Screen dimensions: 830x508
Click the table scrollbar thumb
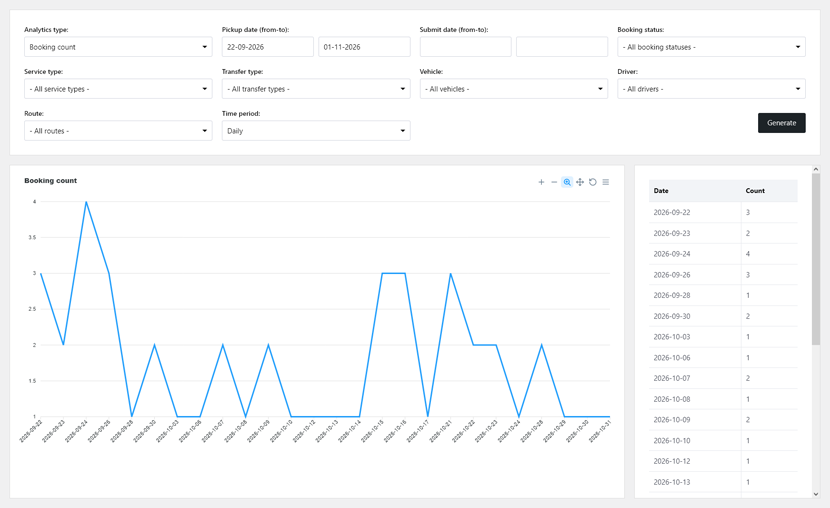coord(816,259)
